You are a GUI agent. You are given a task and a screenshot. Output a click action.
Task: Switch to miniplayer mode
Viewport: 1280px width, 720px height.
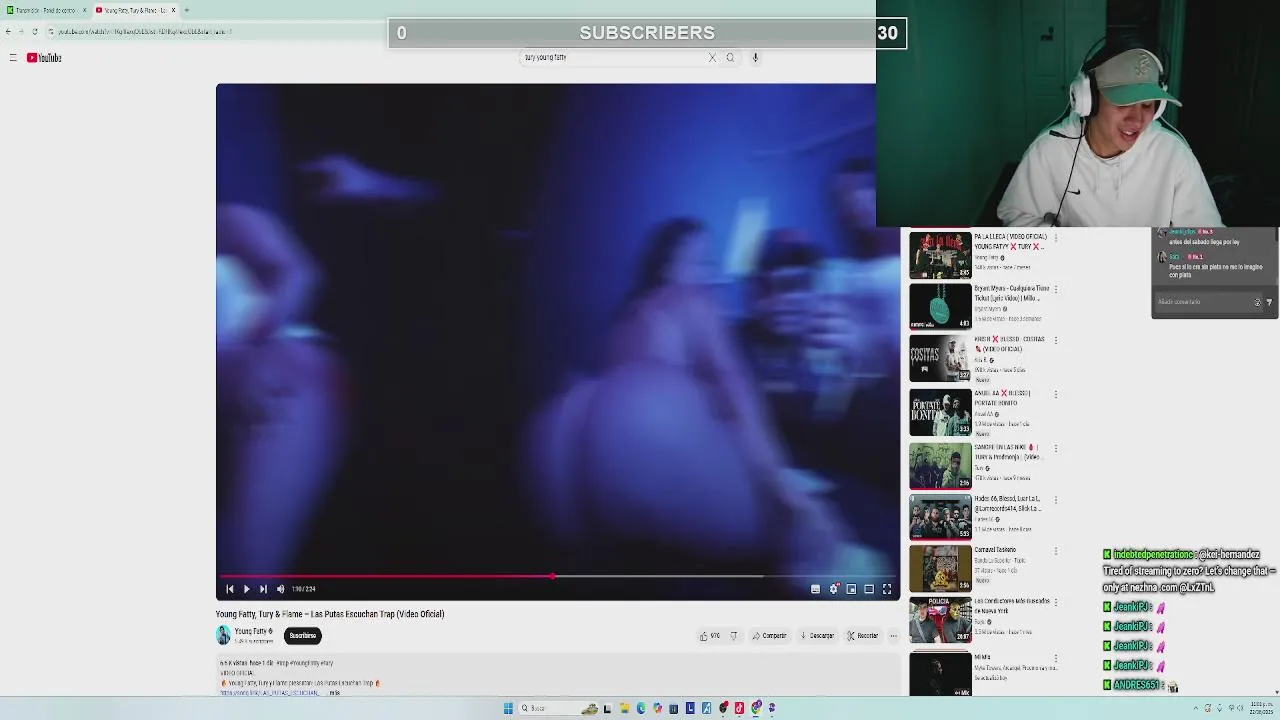coord(851,589)
